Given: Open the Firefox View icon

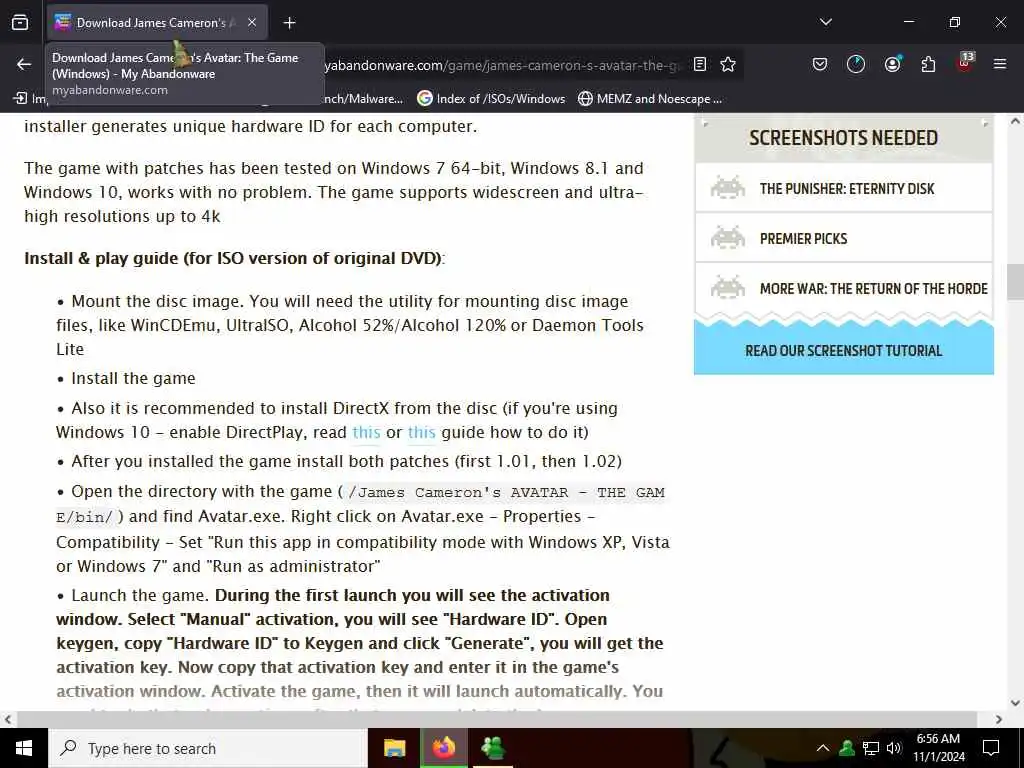Looking at the screenshot, I should 20,23.
